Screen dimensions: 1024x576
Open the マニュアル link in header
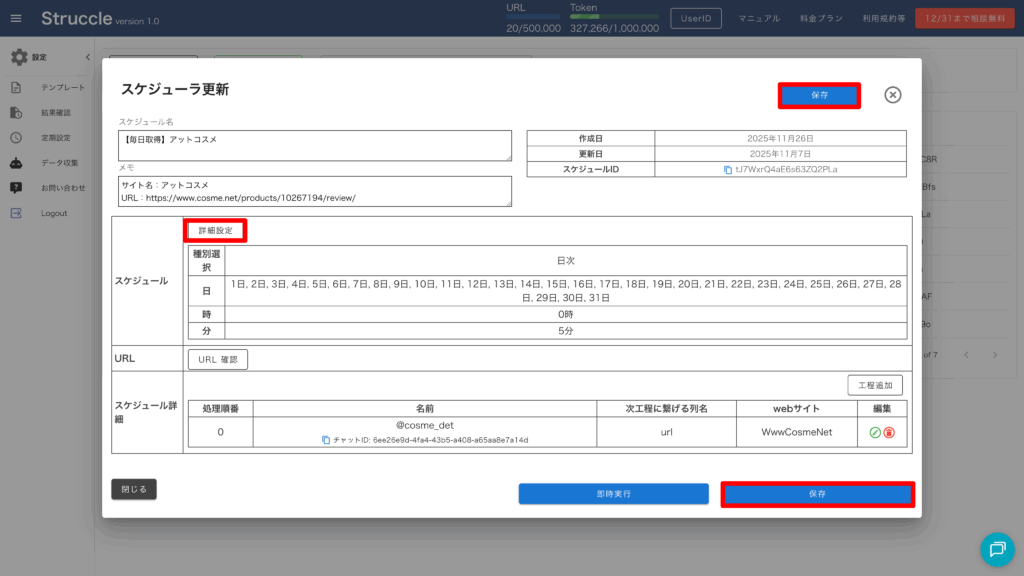pos(759,19)
